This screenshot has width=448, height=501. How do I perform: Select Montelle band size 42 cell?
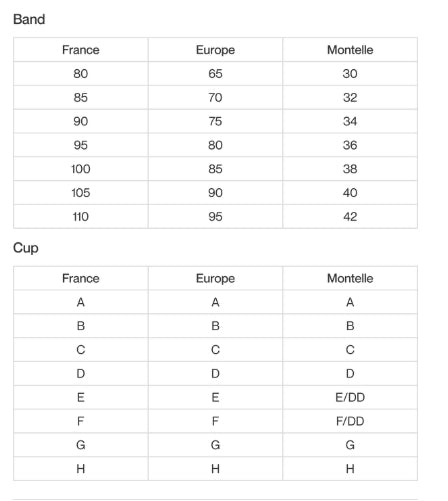(x=350, y=217)
